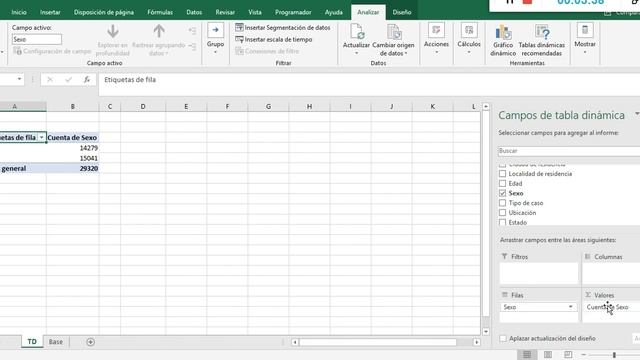Viewport: 640px width, 360px height.
Task: Open the Diseño ribbon tab
Action: click(x=402, y=12)
